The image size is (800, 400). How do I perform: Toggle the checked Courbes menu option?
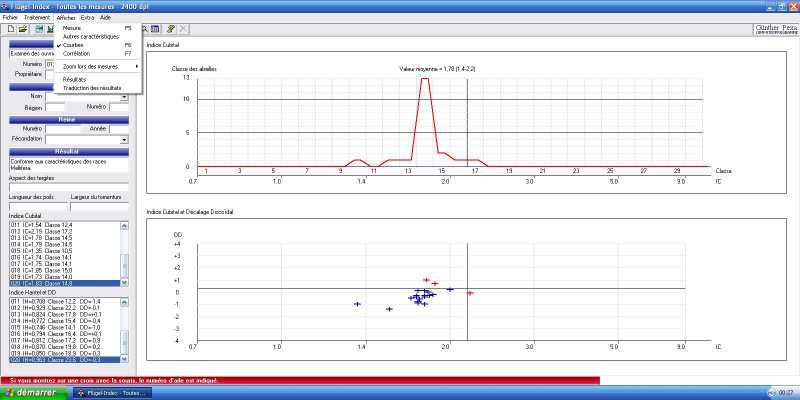point(73,45)
